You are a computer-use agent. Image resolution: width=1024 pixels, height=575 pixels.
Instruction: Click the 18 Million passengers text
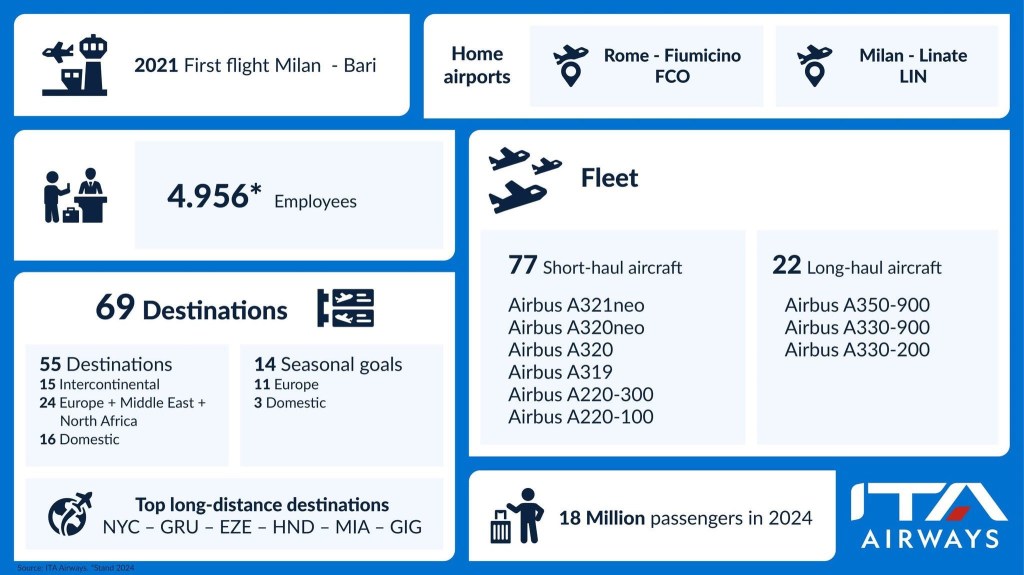coord(685,517)
